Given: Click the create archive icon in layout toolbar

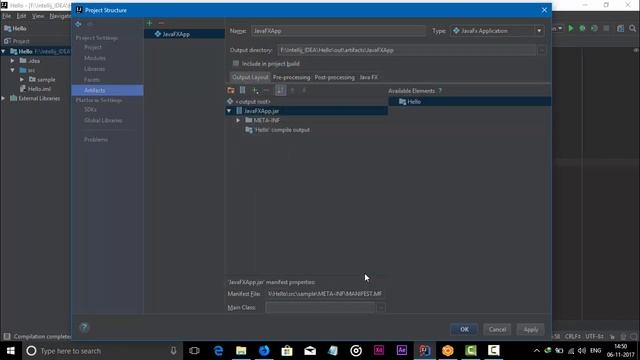Looking at the screenshot, I should [x=242, y=90].
